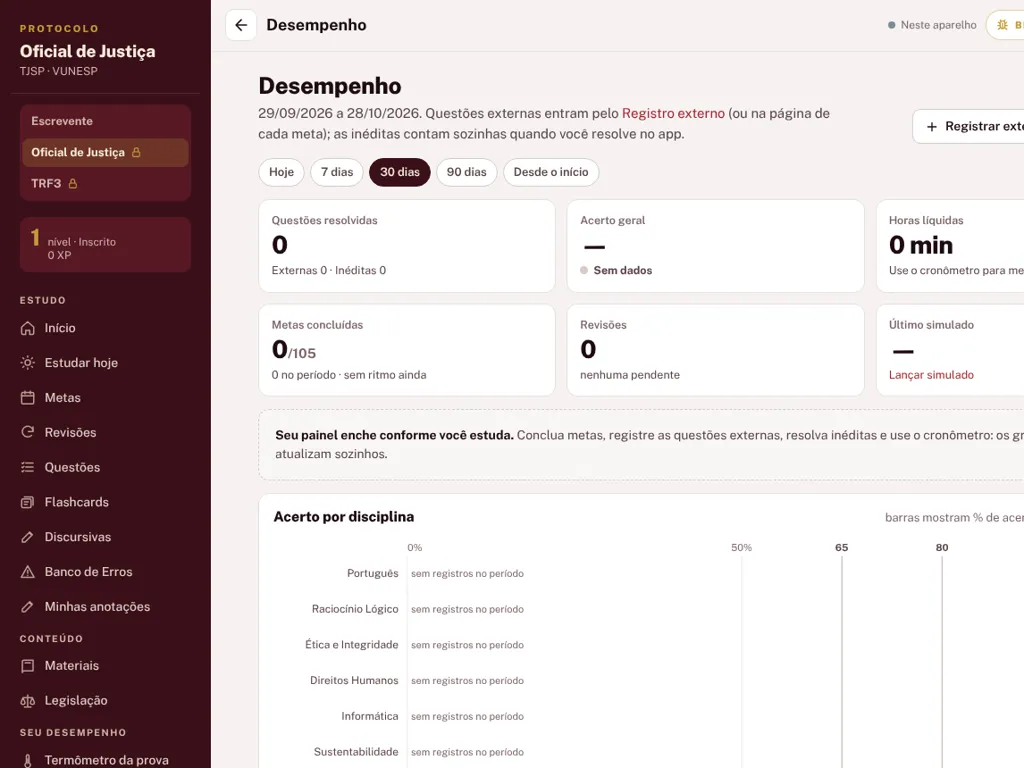Click the sun icon for Estudar hoje
This screenshot has width=1024, height=768.
[27, 362]
